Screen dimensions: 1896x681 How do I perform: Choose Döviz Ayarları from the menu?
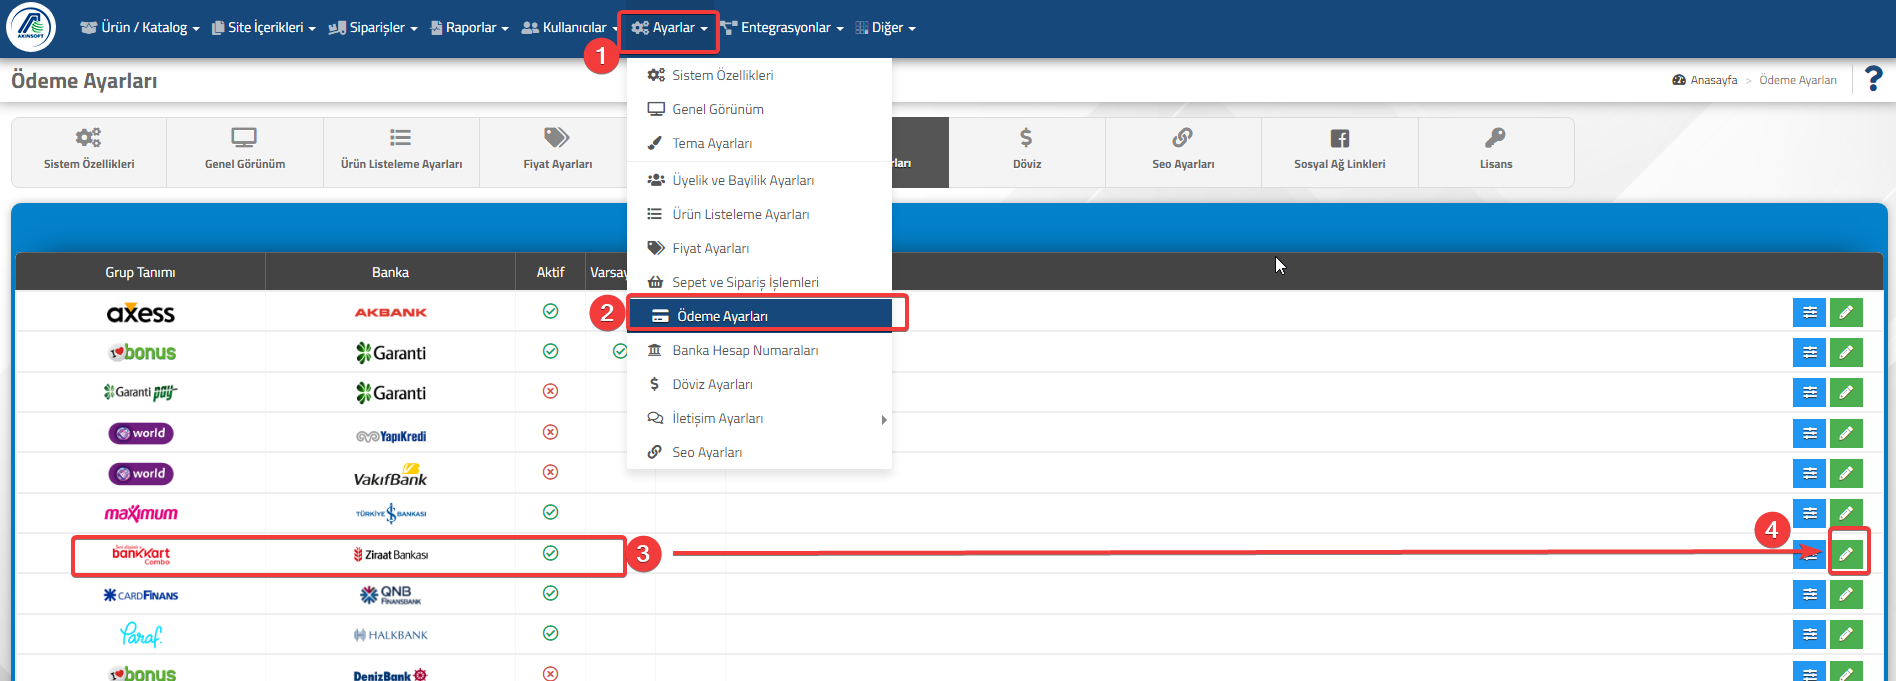pyautogui.click(x=759, y=385)
